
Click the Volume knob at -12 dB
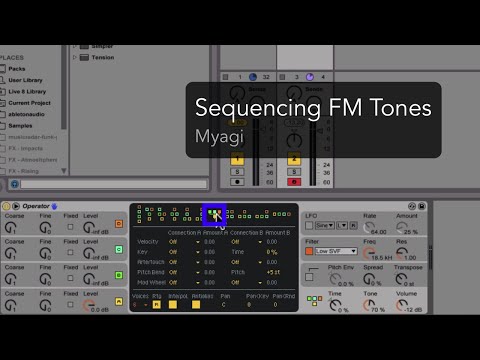402,305
